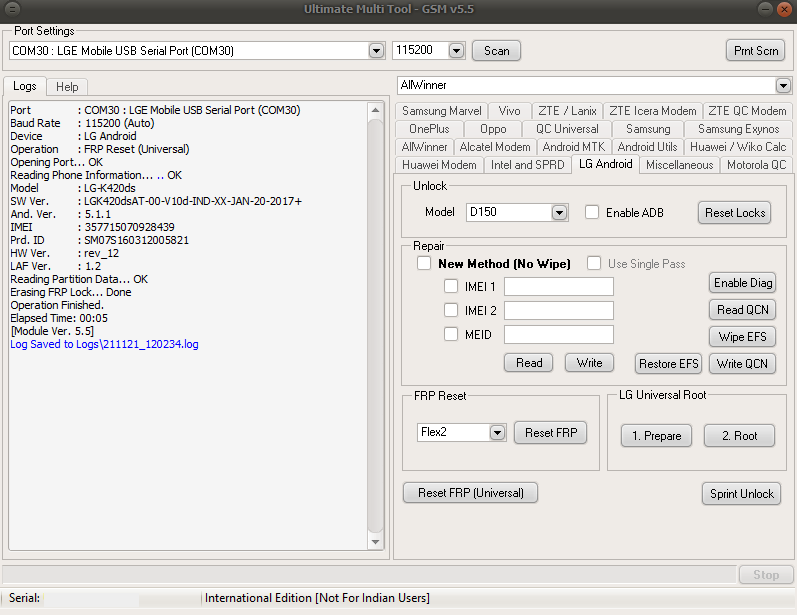Click the Reset FRP button beside Flex2
Image resolution: width=797 pixels, height=615 pixels.
pos(550,433)
